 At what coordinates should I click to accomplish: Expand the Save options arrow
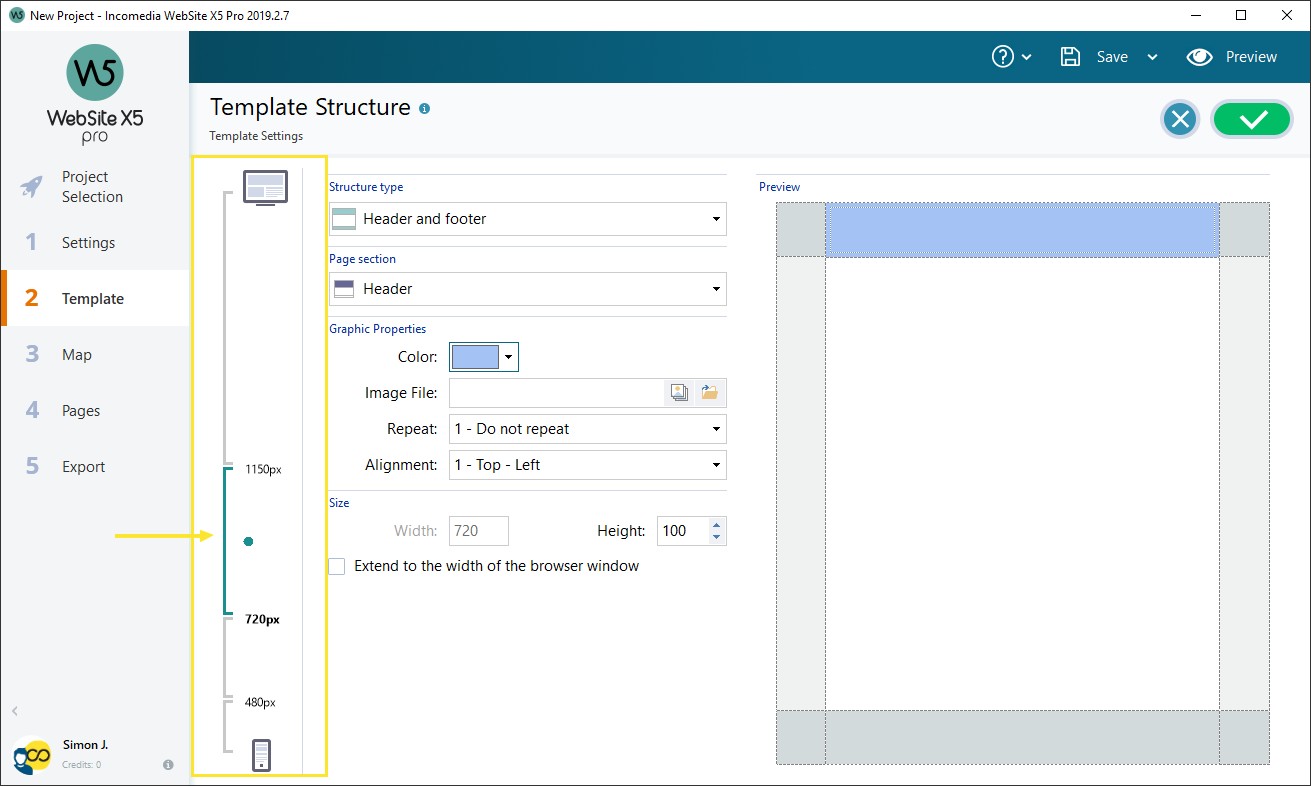pos(1152,57)
